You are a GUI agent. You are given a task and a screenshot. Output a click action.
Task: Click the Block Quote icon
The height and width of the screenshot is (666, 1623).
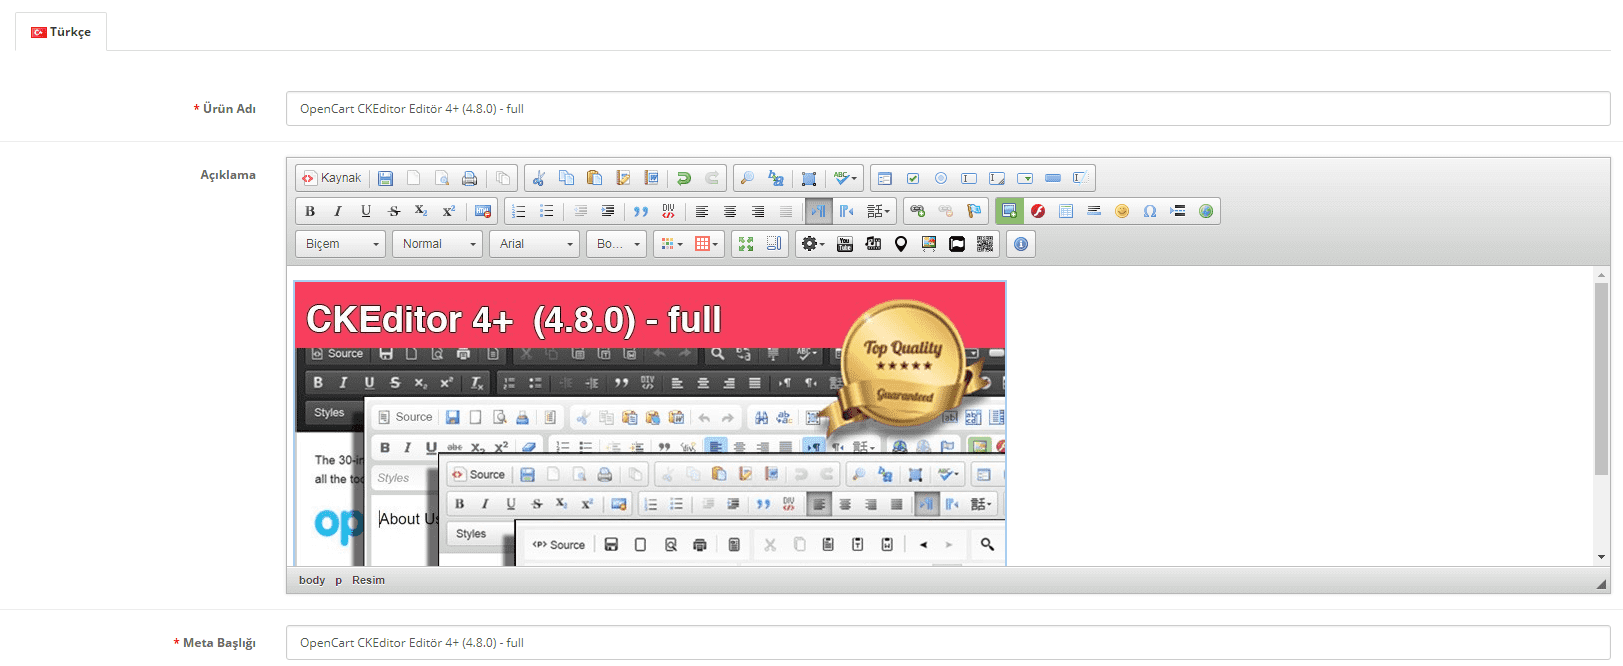click(x=640, y=211)
